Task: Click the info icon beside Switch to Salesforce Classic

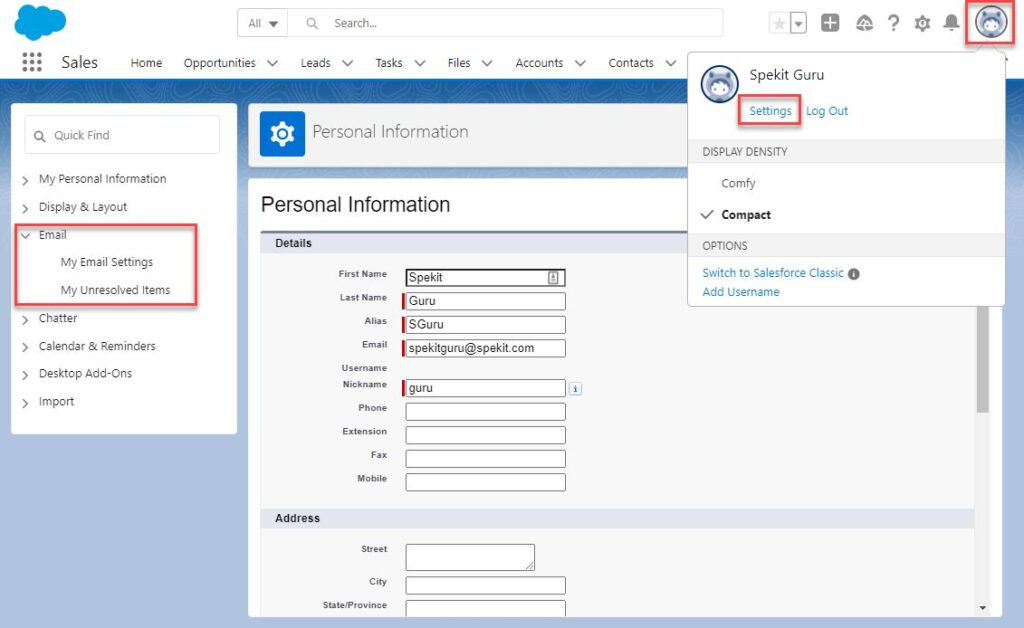Action: 854,274
